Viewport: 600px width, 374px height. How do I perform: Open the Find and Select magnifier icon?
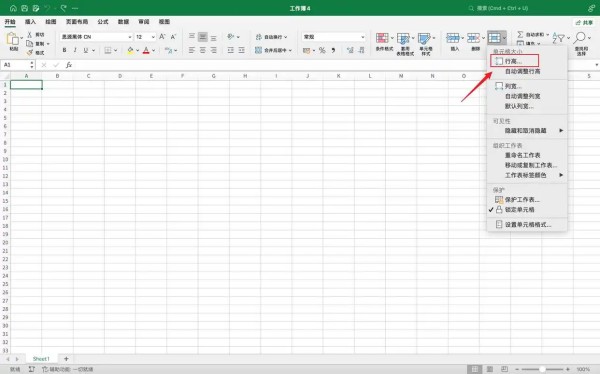point(580,38)
